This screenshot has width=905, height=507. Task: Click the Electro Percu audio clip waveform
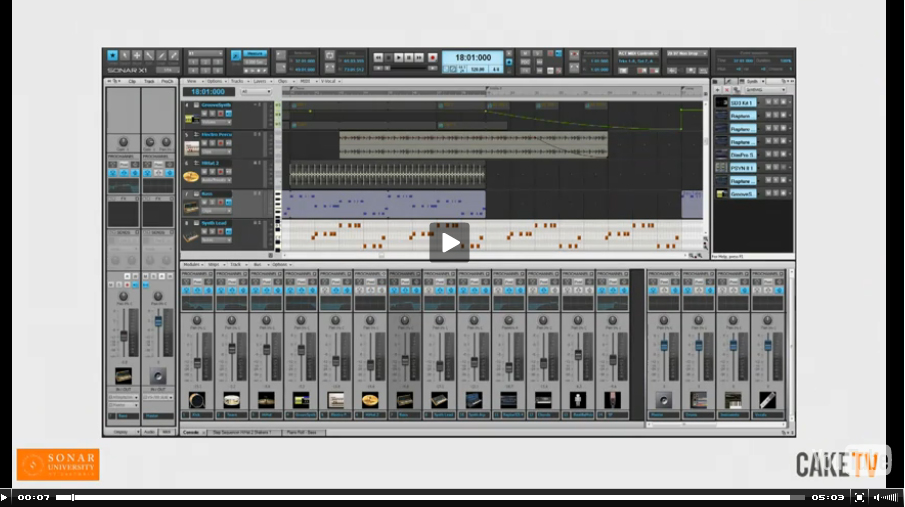(x=473, y=144)
